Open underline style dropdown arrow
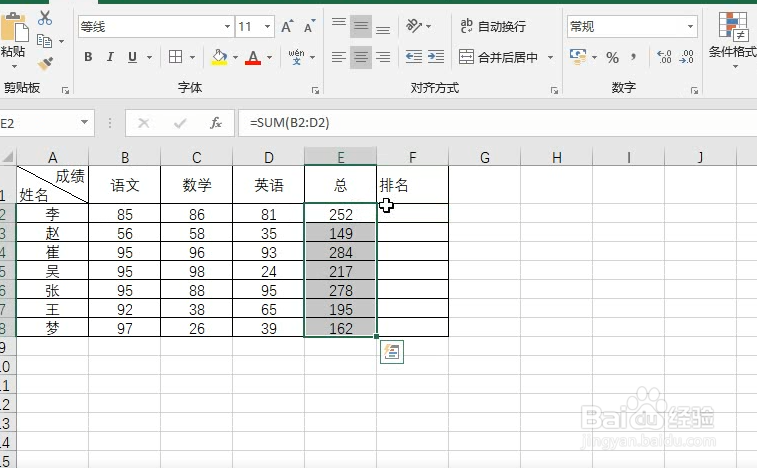 [149, 57]
